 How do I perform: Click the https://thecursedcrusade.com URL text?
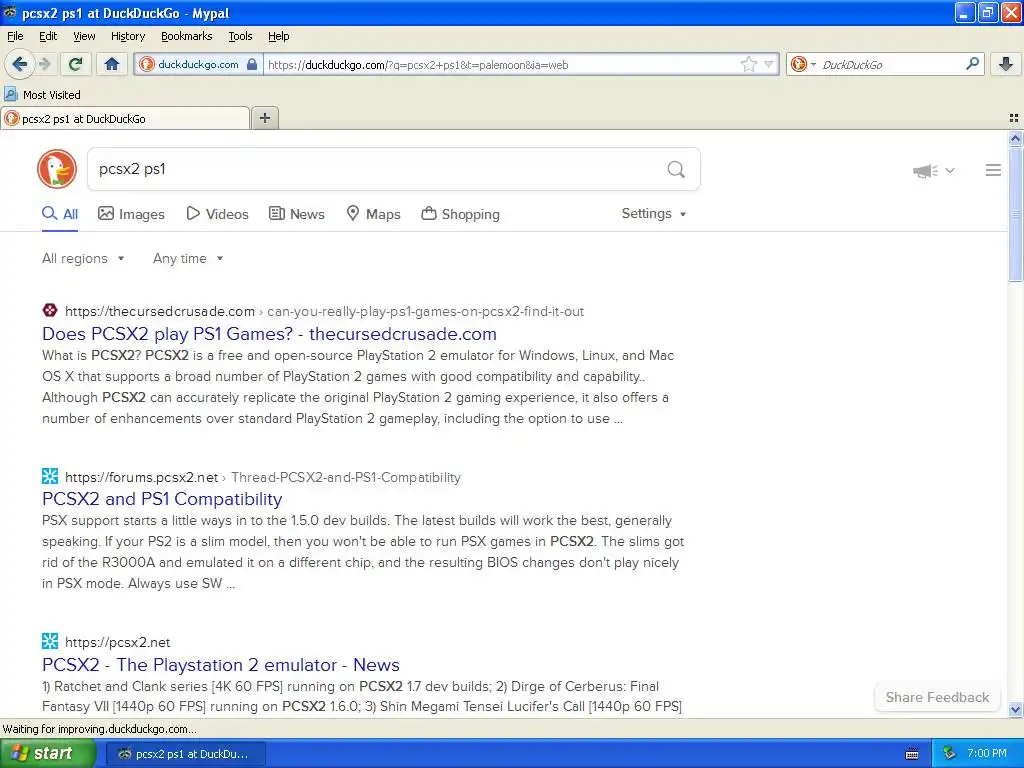click(160, 311)
